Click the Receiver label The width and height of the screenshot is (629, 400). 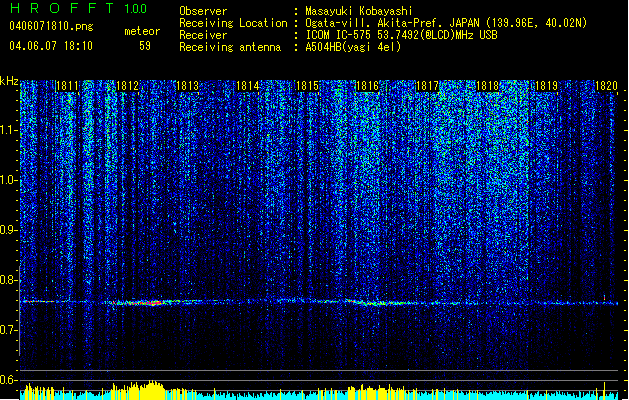pos(203,35)
